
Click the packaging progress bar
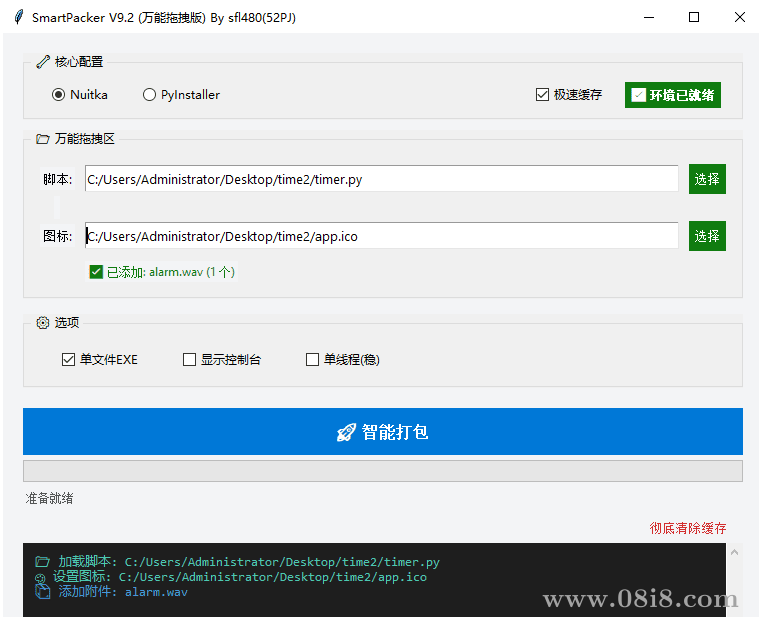point(382,471)
